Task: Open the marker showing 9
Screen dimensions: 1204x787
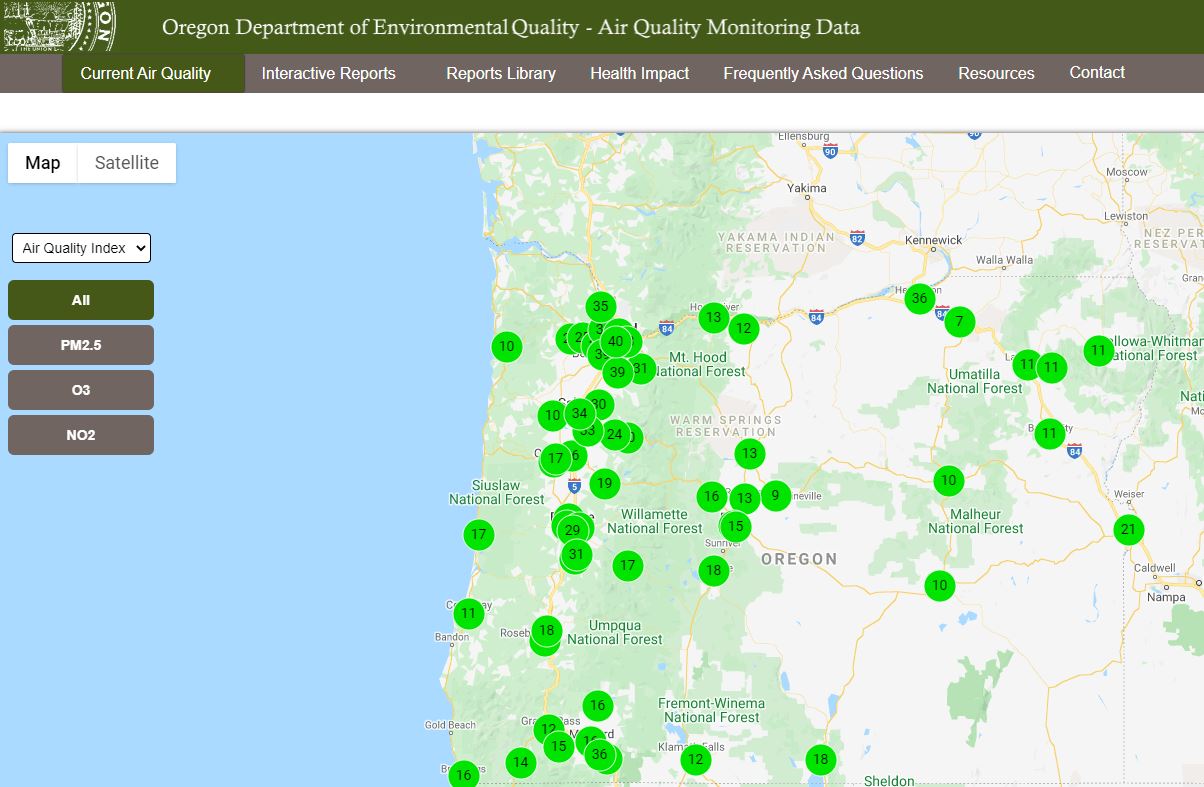Action: (775, 495)
